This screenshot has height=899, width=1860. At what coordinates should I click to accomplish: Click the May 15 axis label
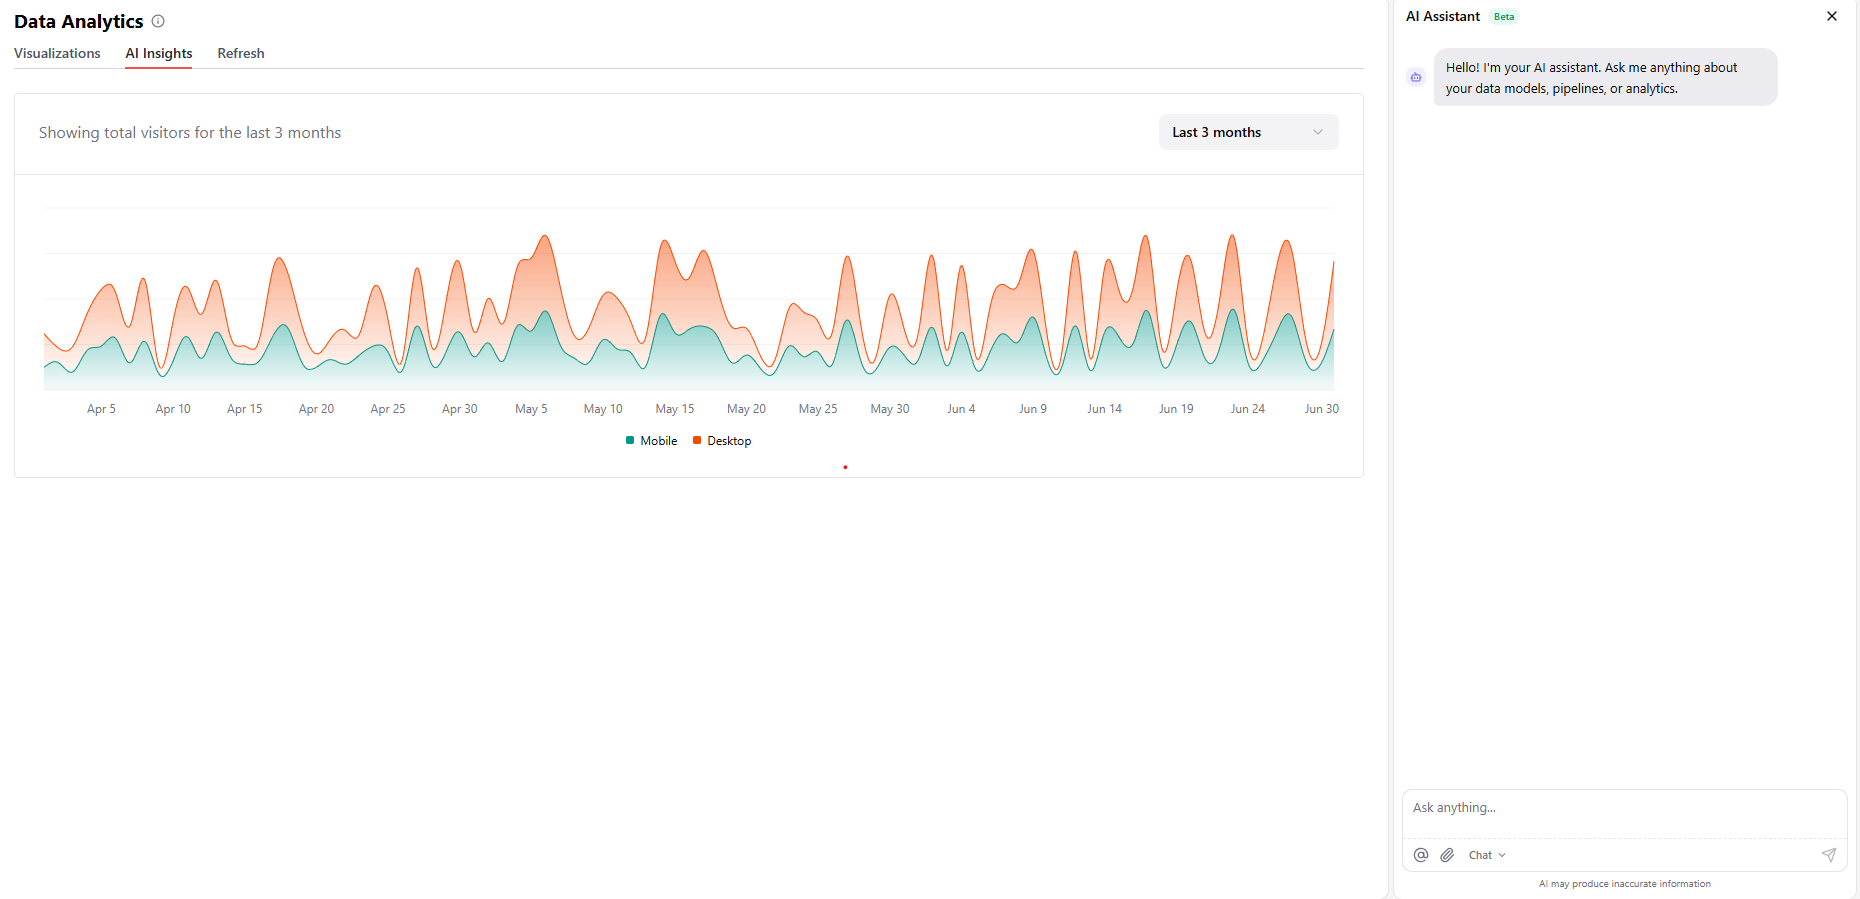pos(675,409)
